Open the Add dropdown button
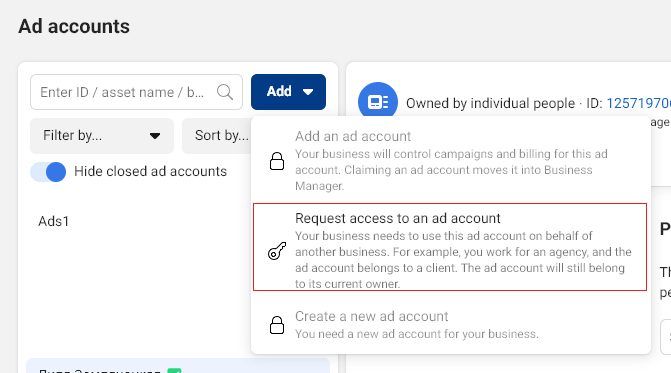The image size is (671, 373). pos(288,92)
